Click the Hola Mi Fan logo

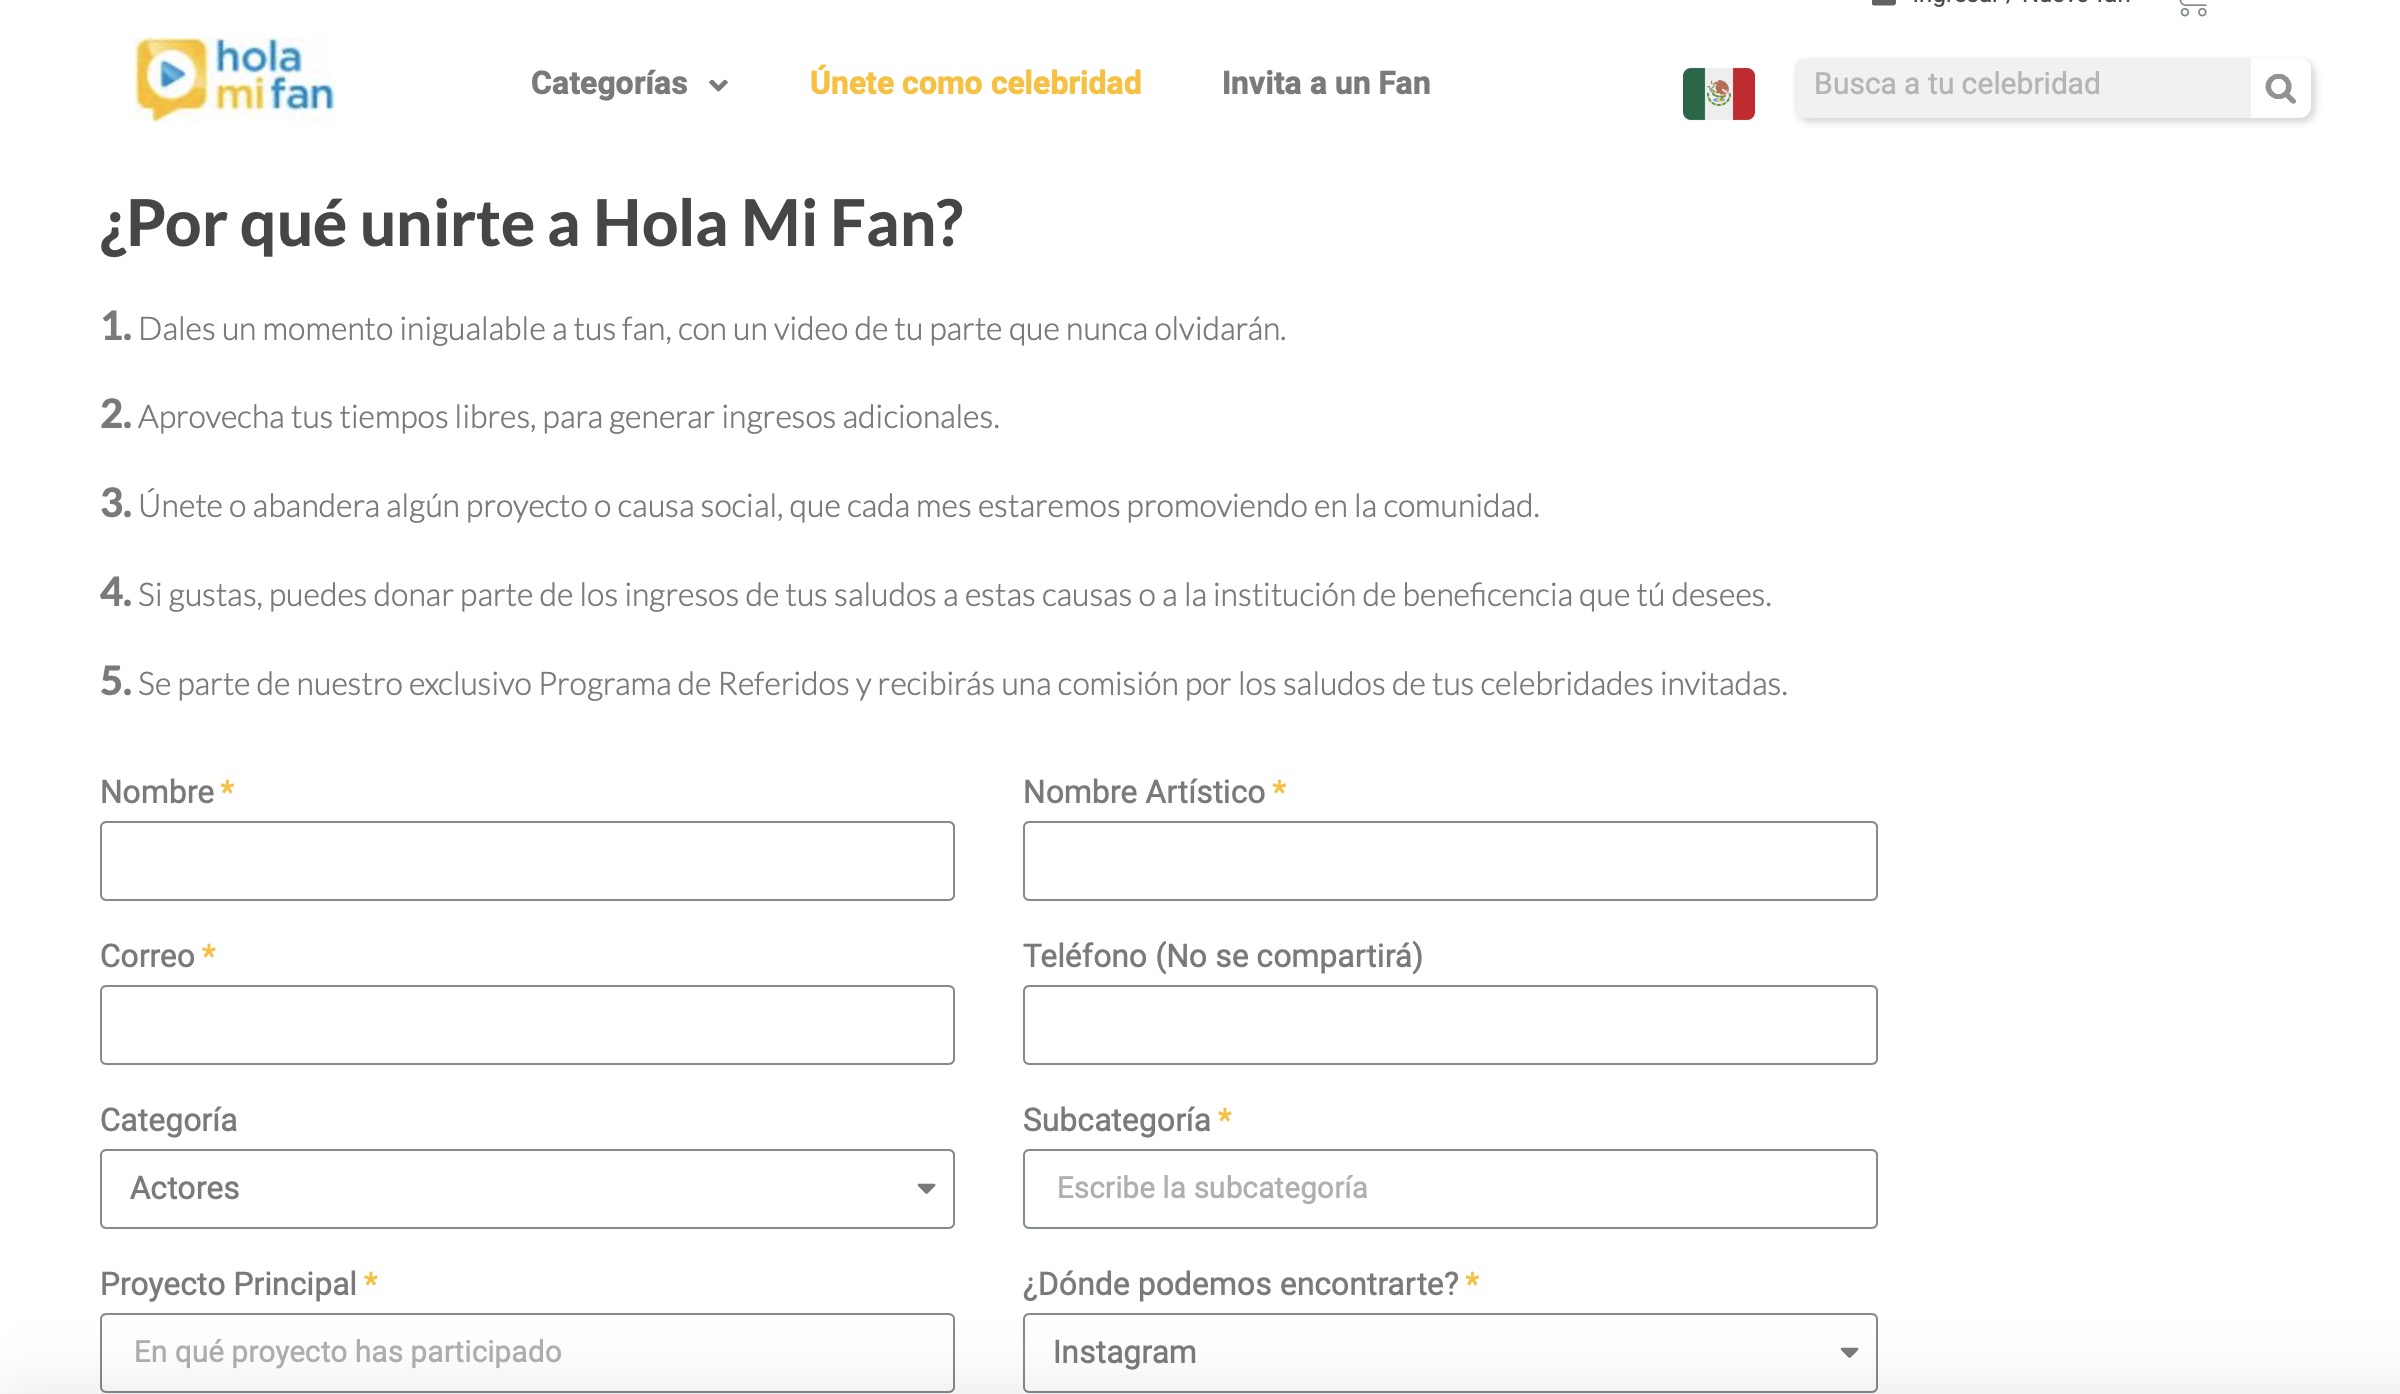[235, 78]
